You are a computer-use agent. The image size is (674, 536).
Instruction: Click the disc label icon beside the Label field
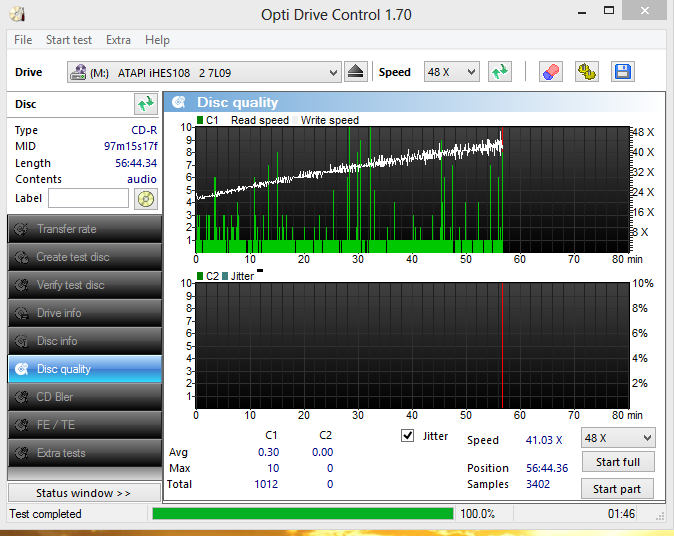pyautogui.click(x=146, y=199)
